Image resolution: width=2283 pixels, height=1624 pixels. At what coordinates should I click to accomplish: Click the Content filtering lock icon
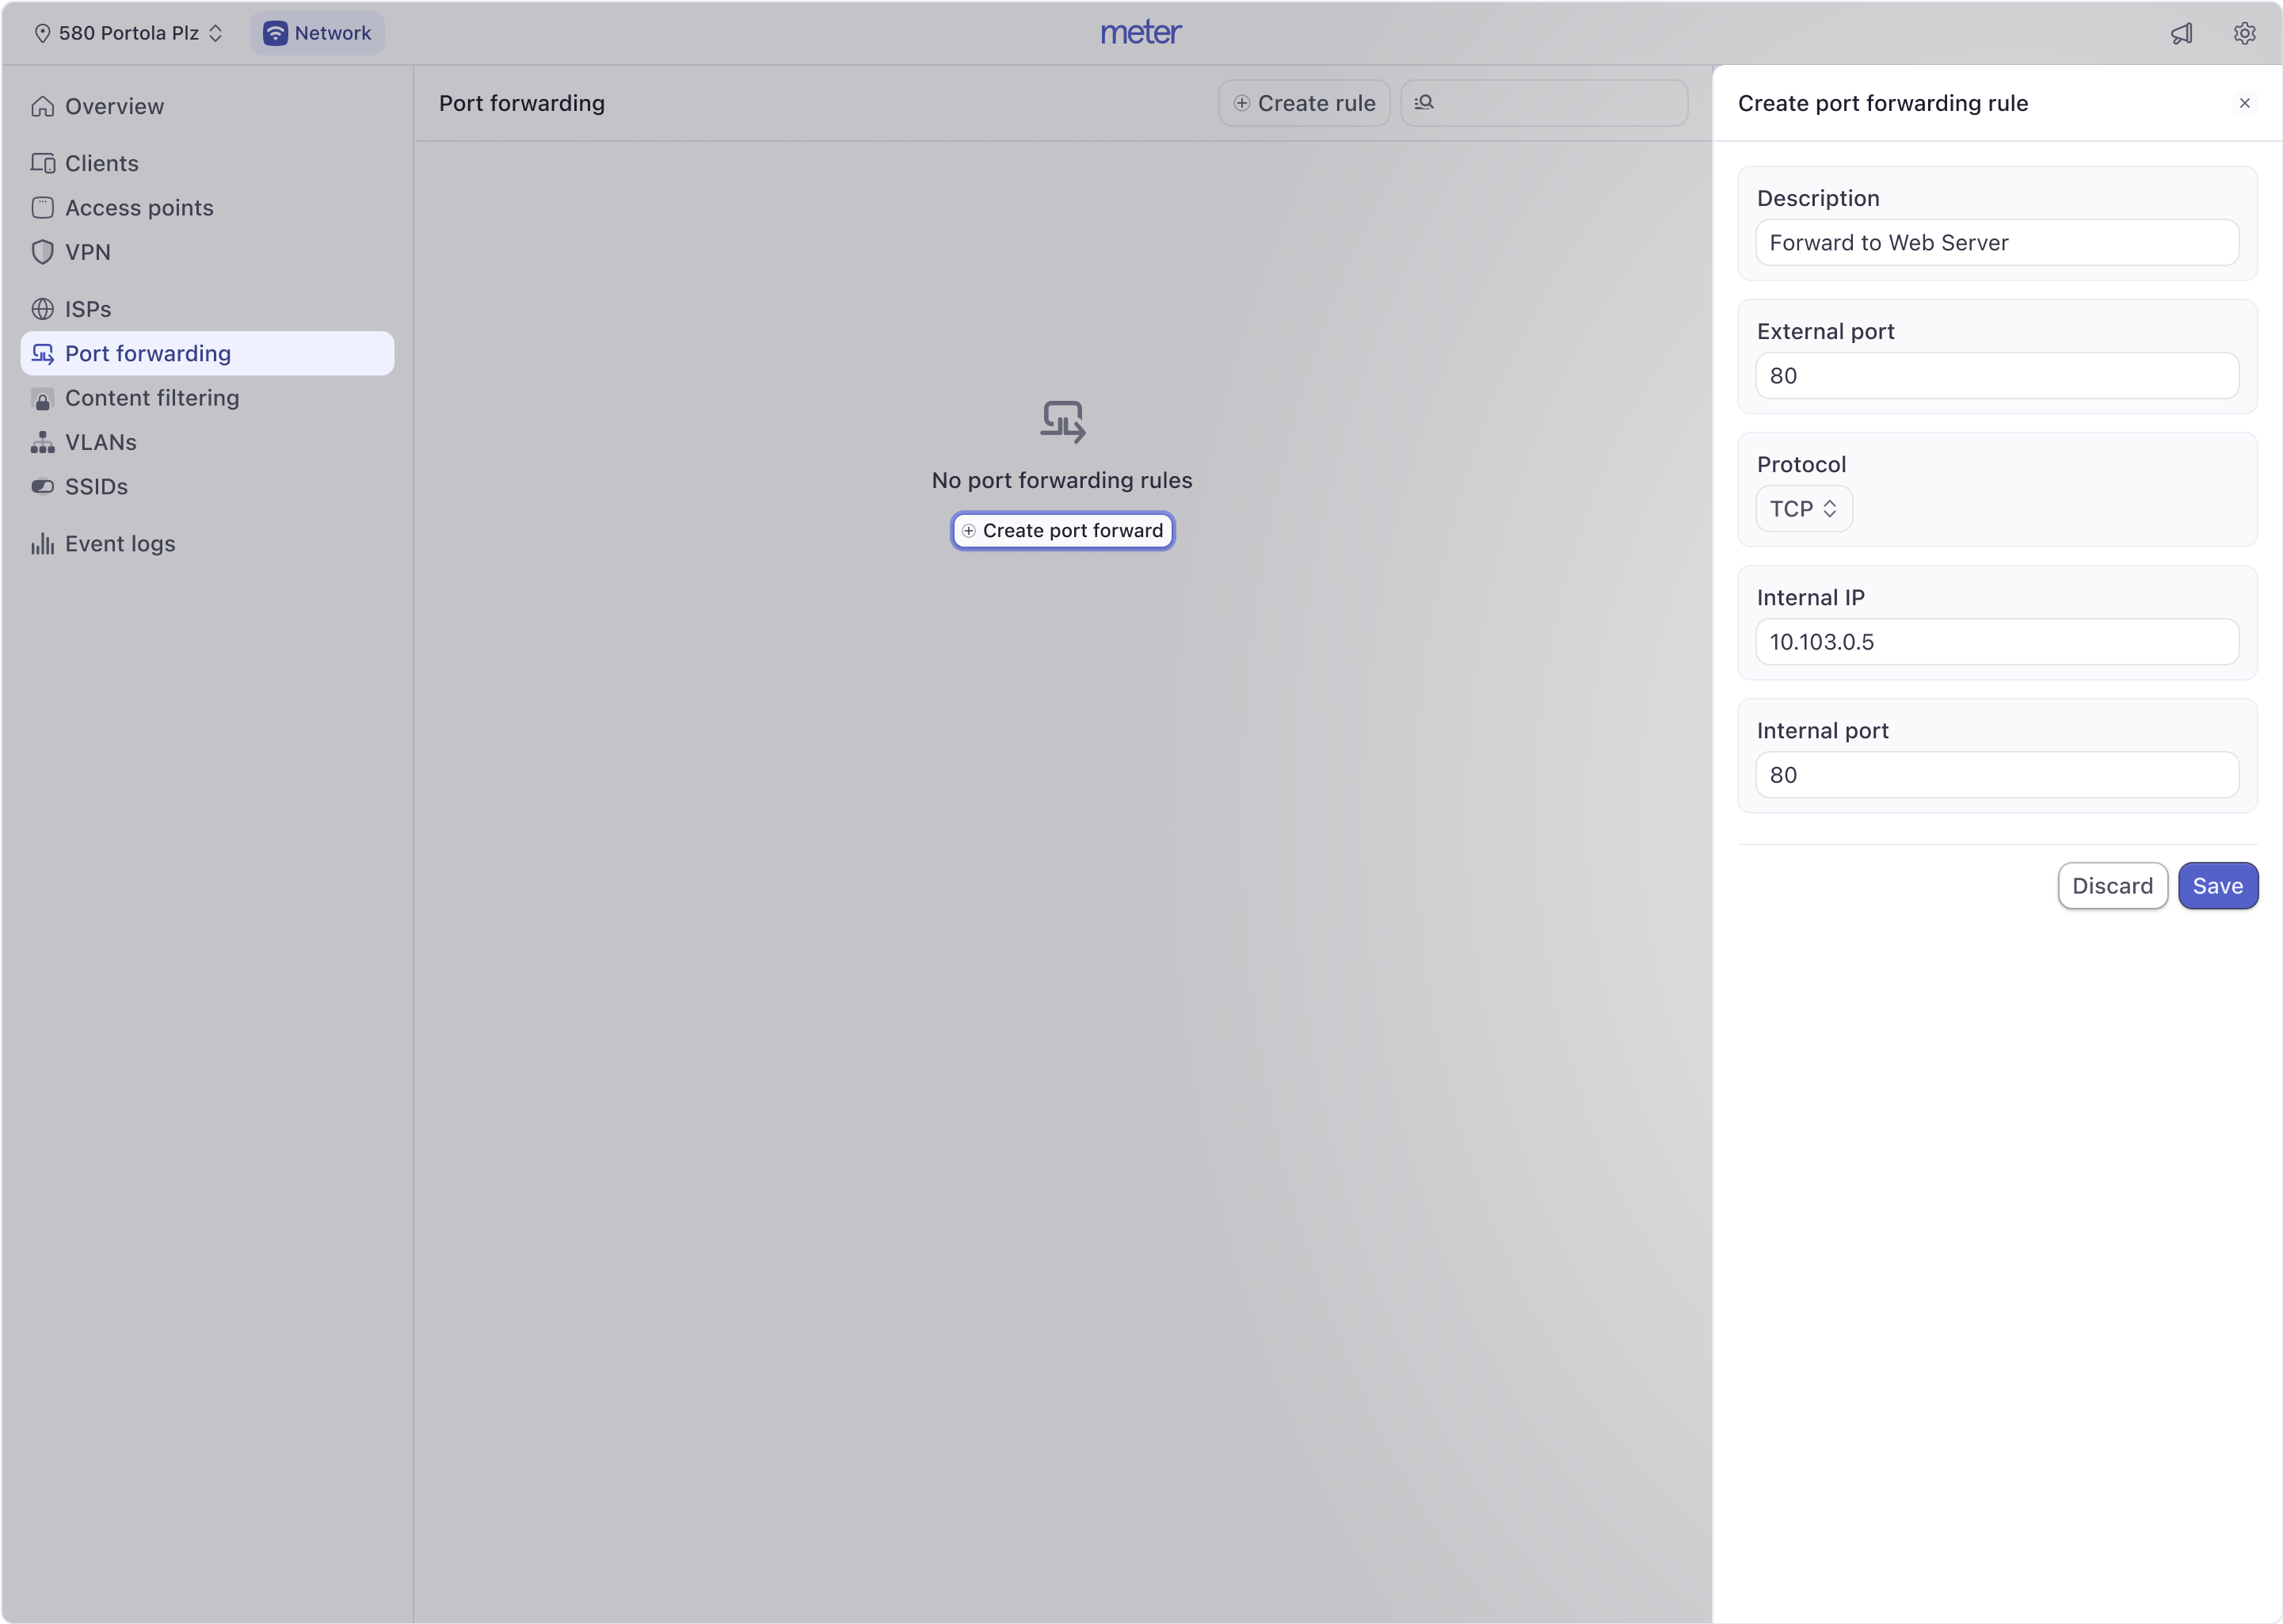(42, 399)
